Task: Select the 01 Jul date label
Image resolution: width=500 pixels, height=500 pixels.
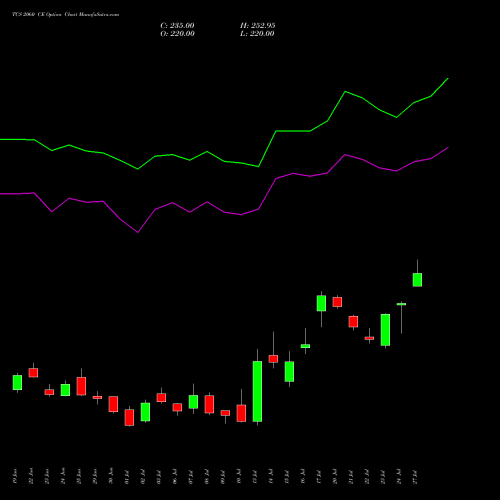Action: 127,477
